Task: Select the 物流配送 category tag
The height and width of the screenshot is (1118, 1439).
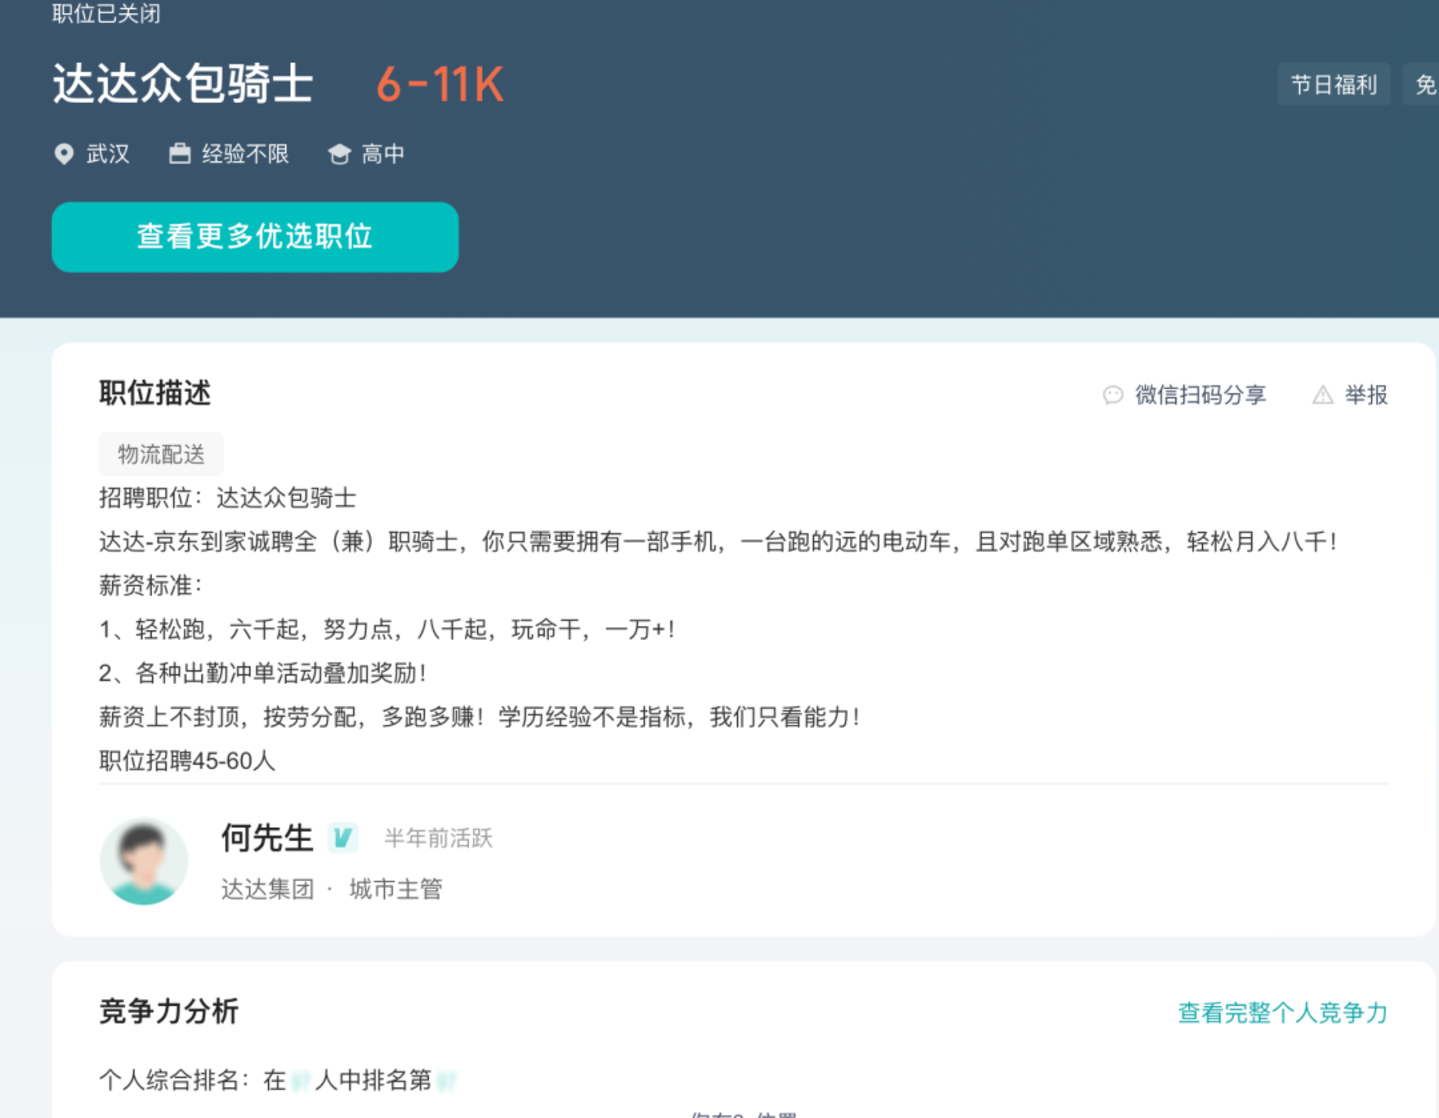Action: (161, 454)
